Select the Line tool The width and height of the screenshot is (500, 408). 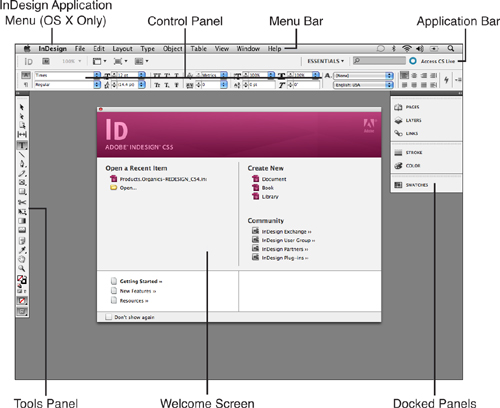(22, 155)
